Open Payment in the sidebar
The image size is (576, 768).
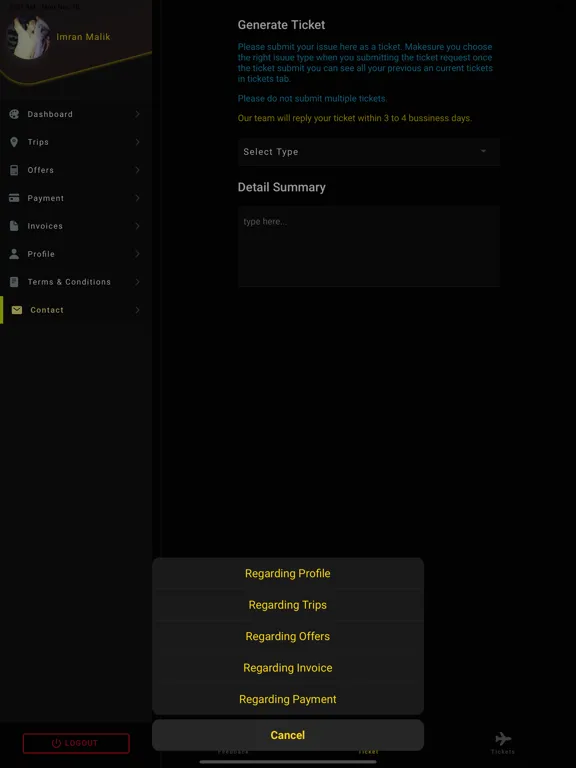(x=76, y=198)
